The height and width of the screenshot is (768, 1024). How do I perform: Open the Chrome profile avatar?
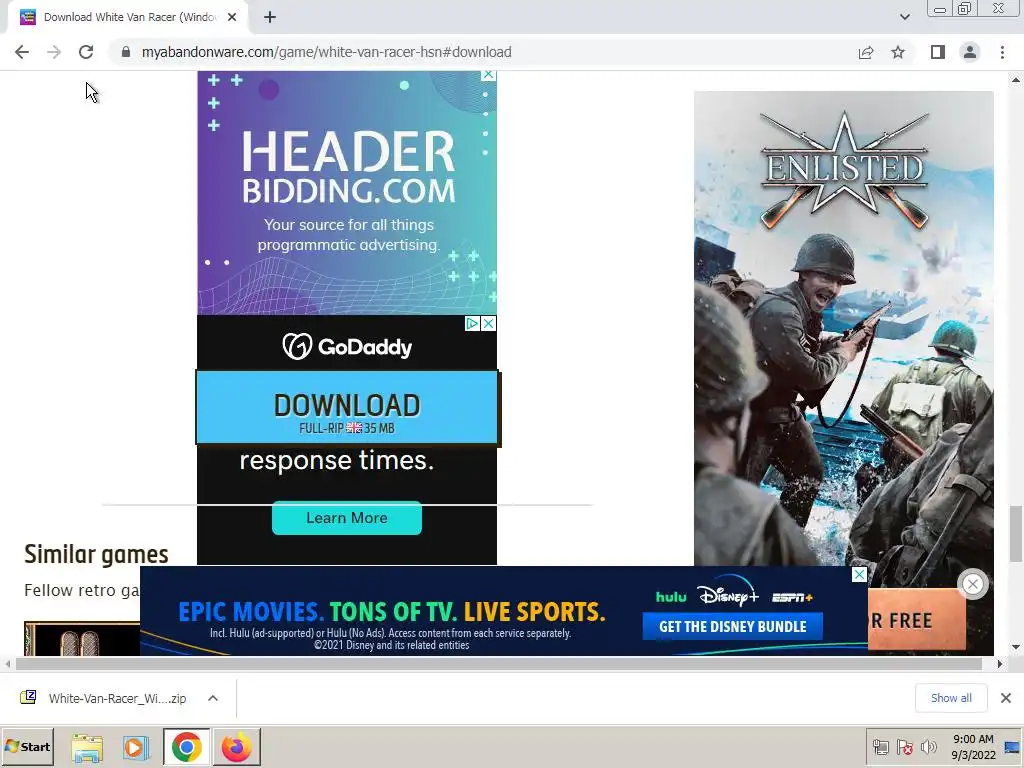pos(970,52)
